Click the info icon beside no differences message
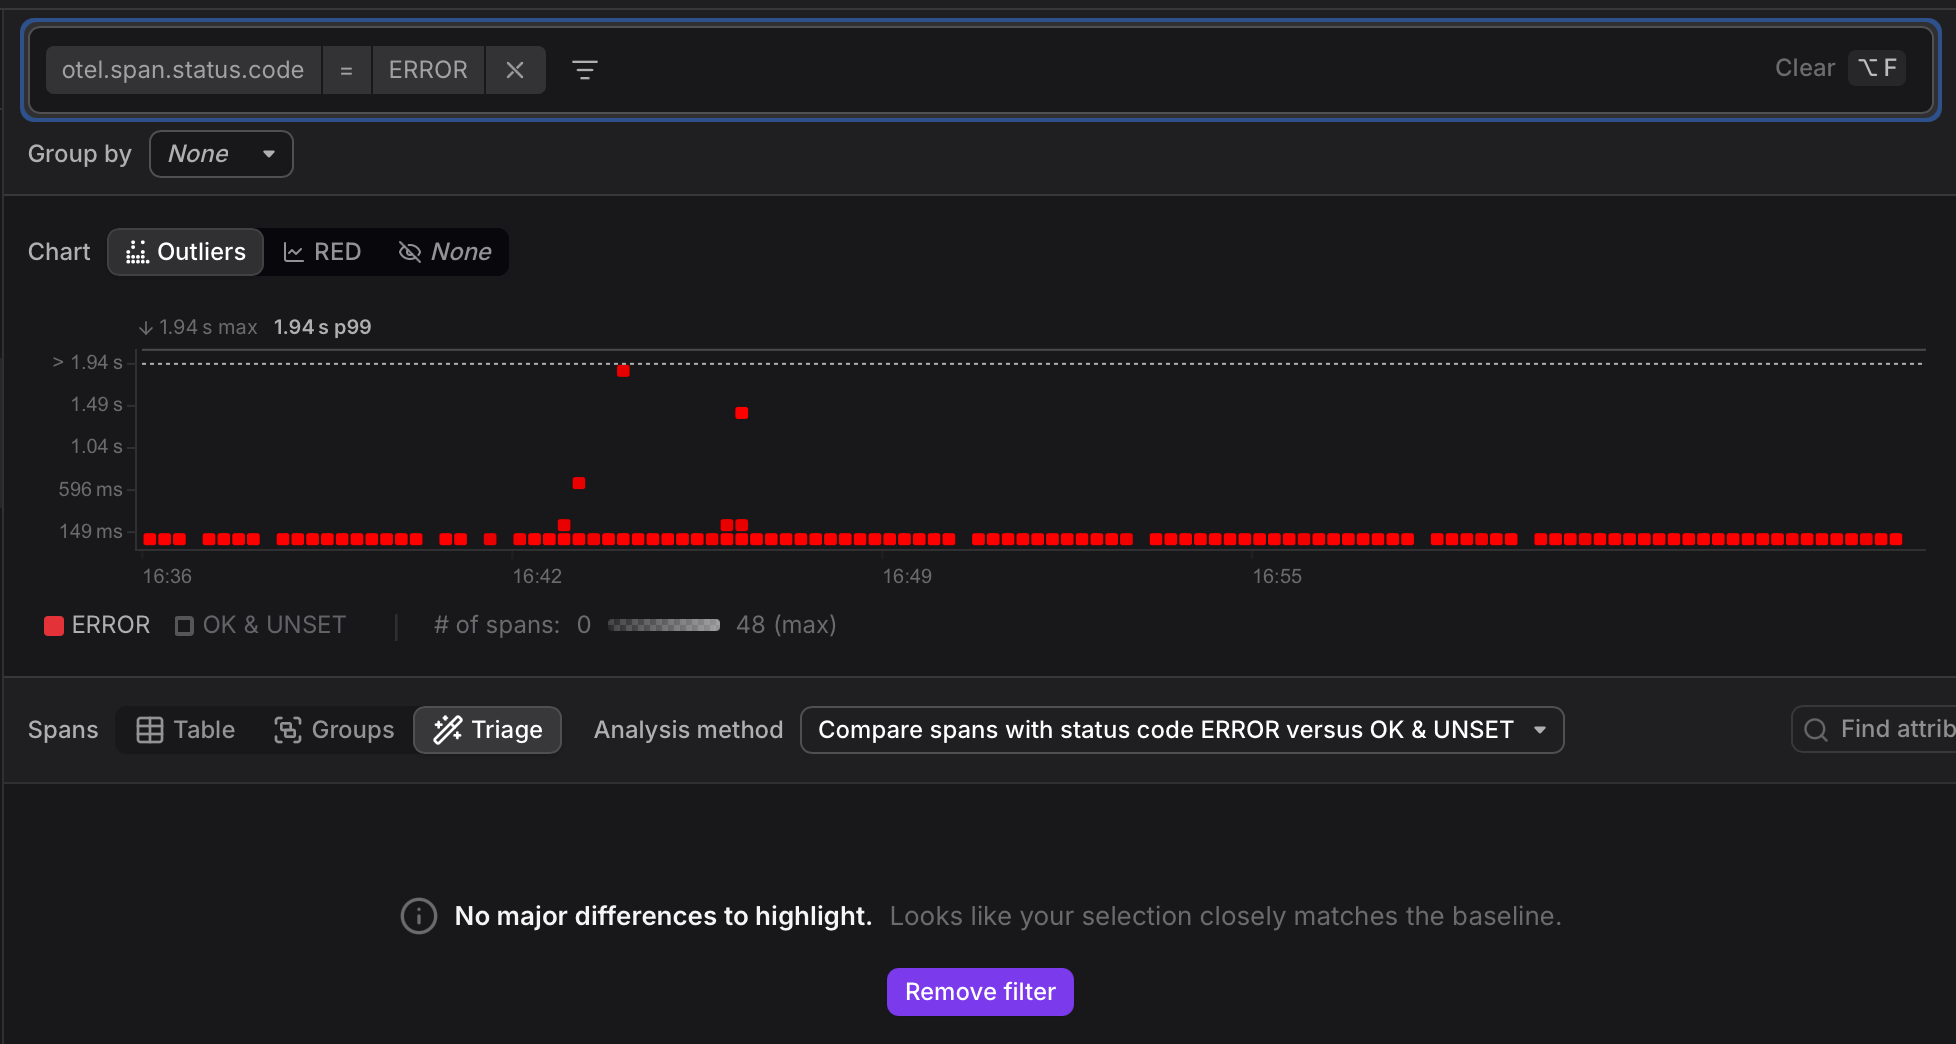The image size is (1956, 1044). click(419, 916)
